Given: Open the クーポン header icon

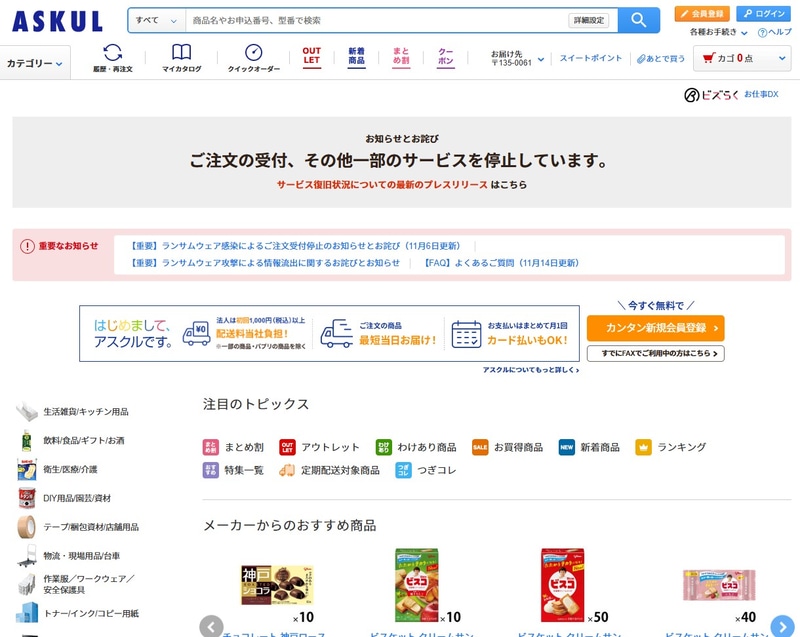Looking at the screenshot, I should click(445, 57).
